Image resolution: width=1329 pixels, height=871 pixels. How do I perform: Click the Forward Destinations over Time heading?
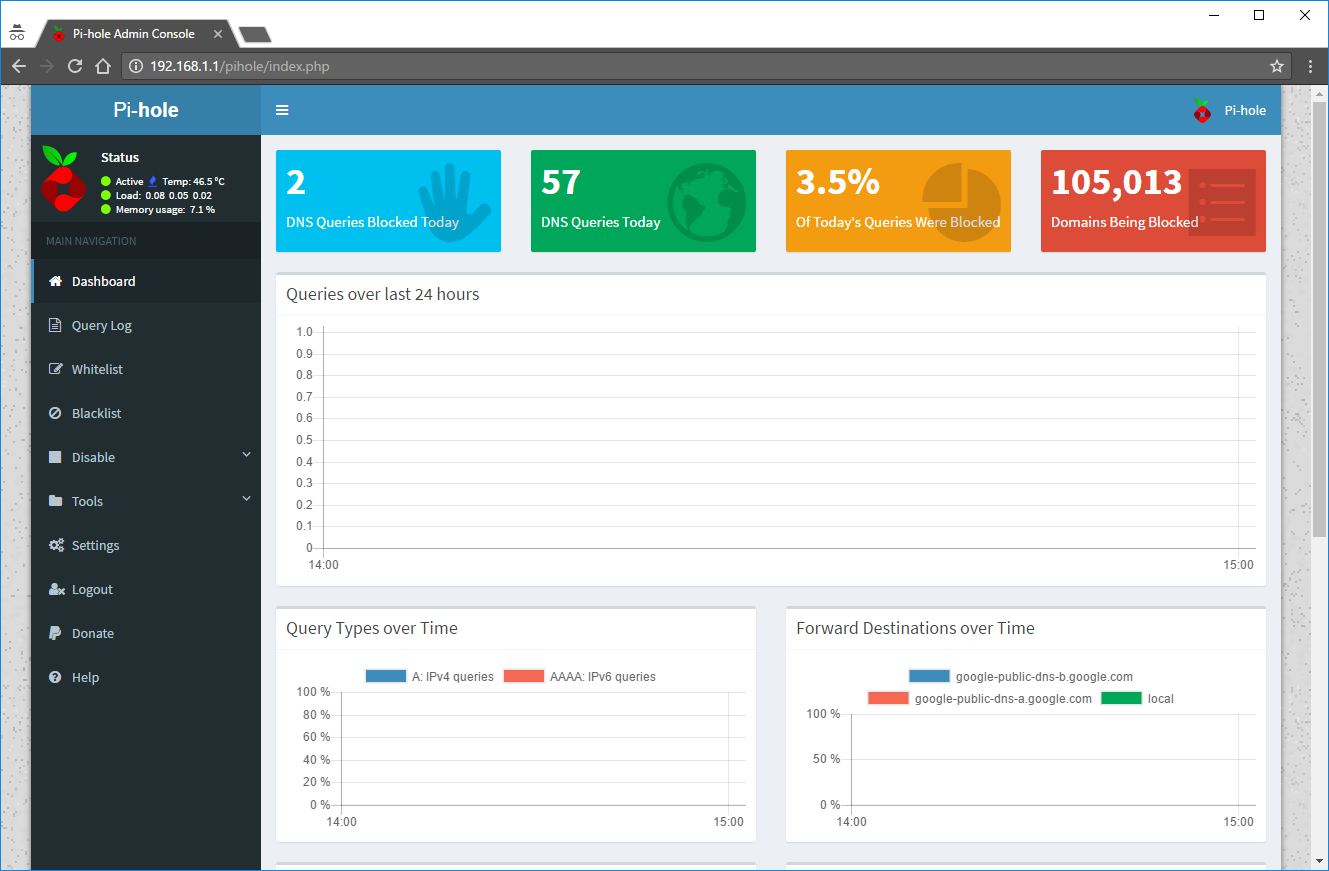coord(915,628)
